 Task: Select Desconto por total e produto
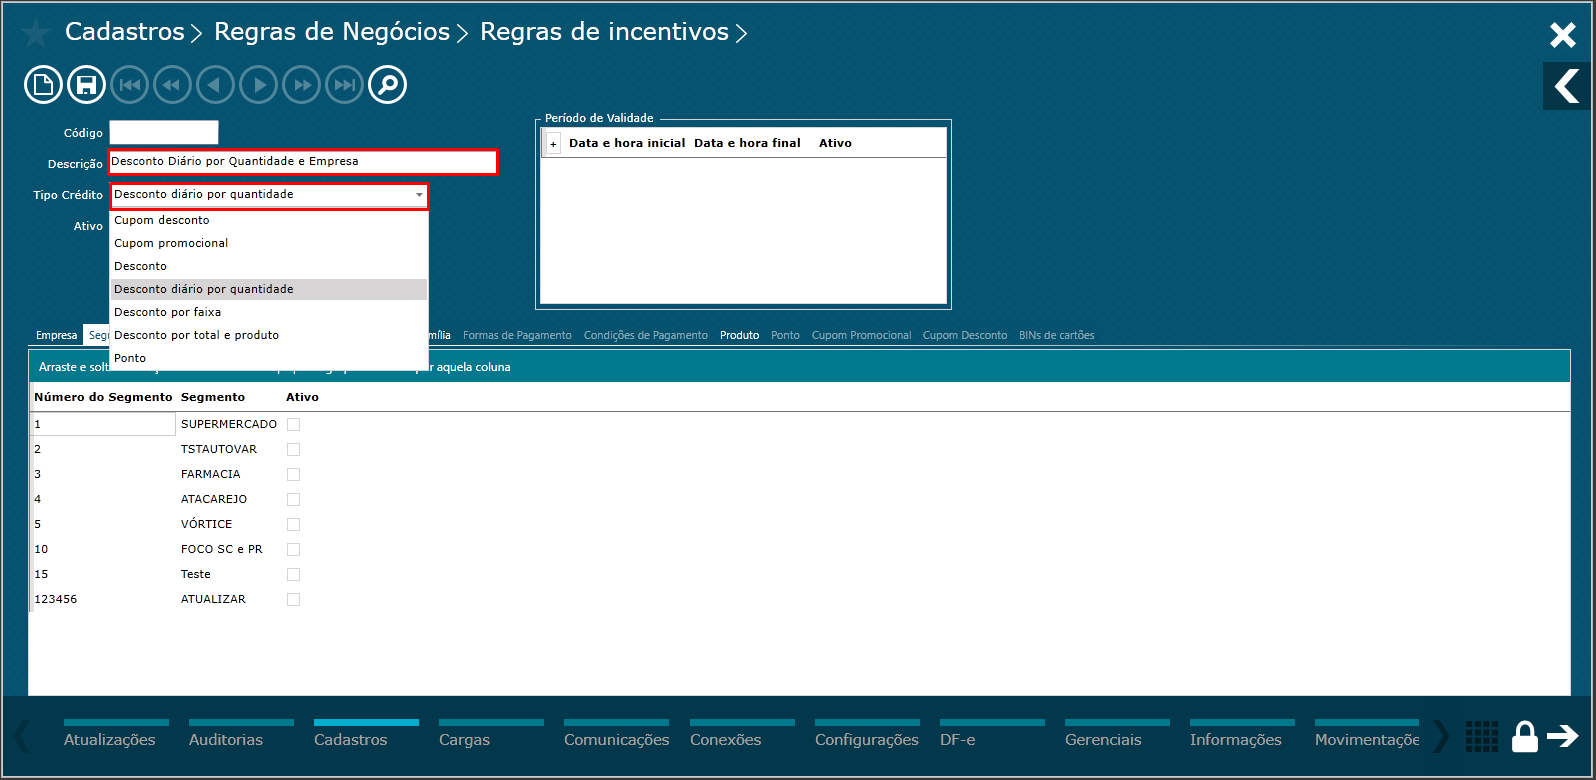[268, 335]
